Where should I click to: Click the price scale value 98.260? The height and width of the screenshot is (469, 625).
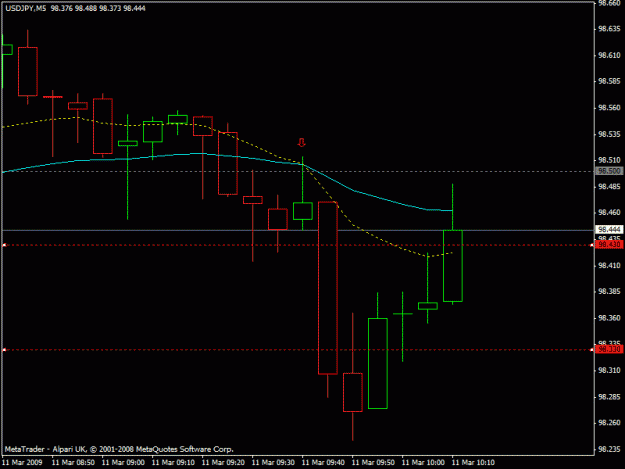(609, 423)
